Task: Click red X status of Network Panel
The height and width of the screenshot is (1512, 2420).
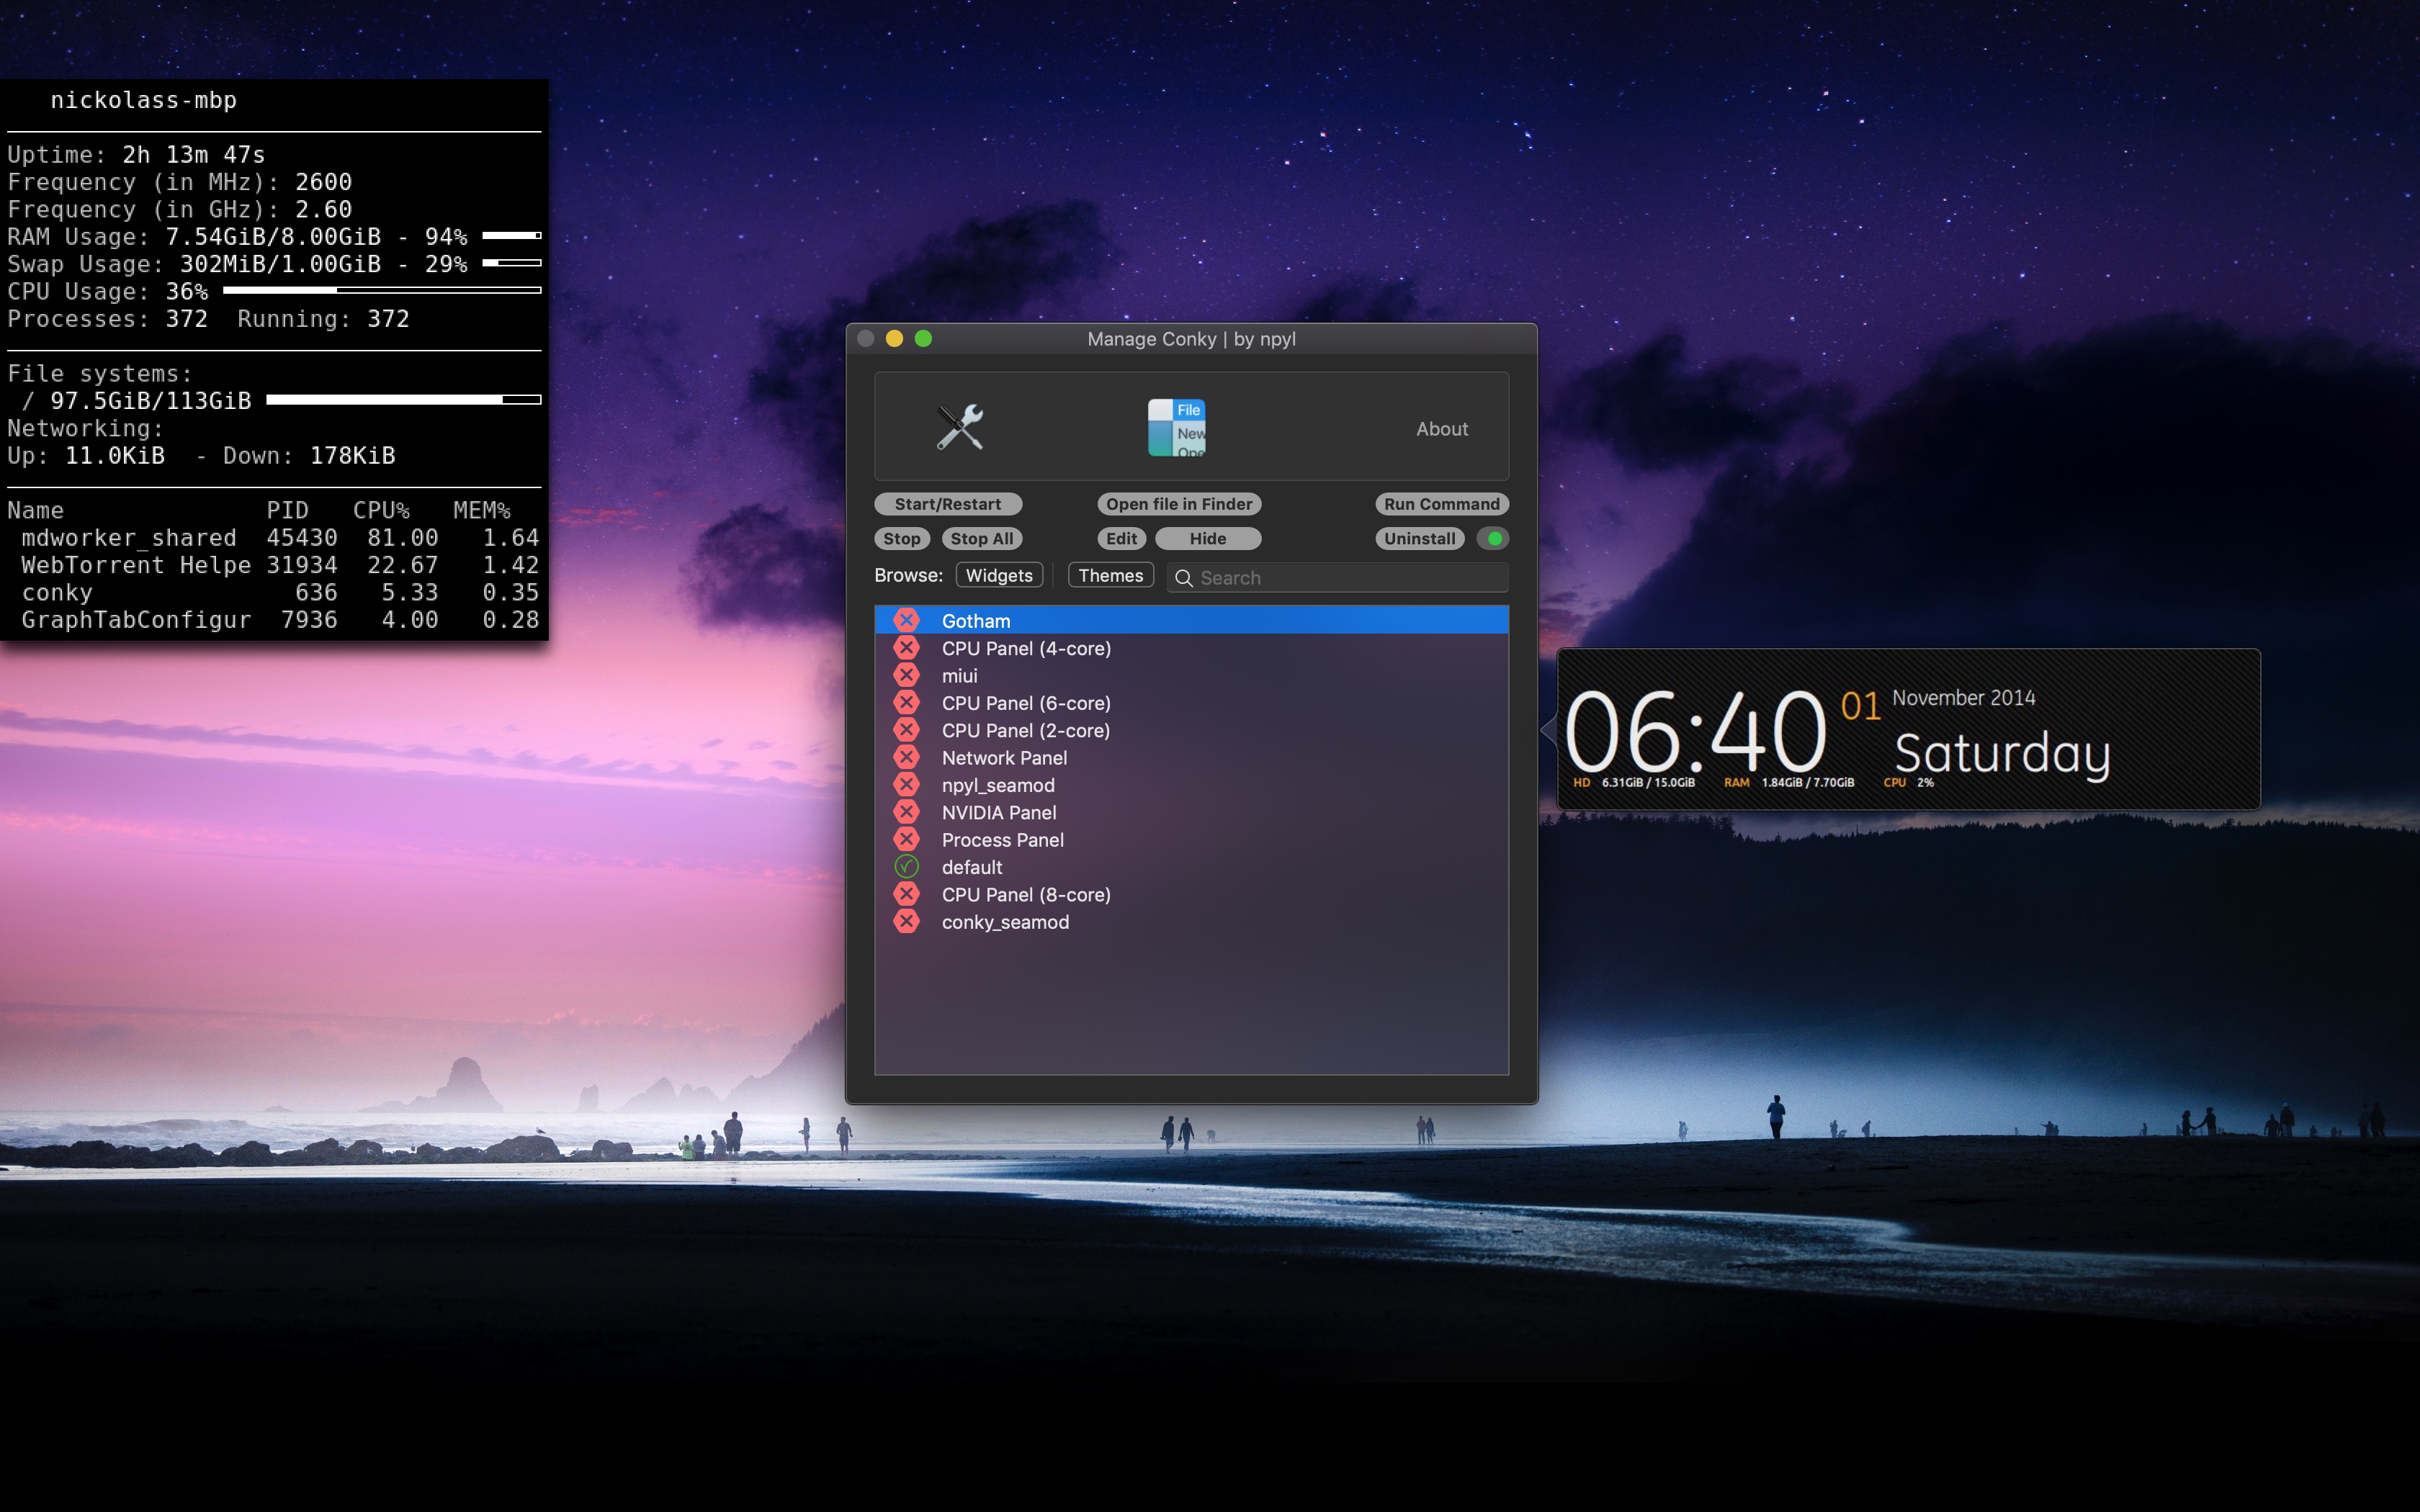Action: 906,757
